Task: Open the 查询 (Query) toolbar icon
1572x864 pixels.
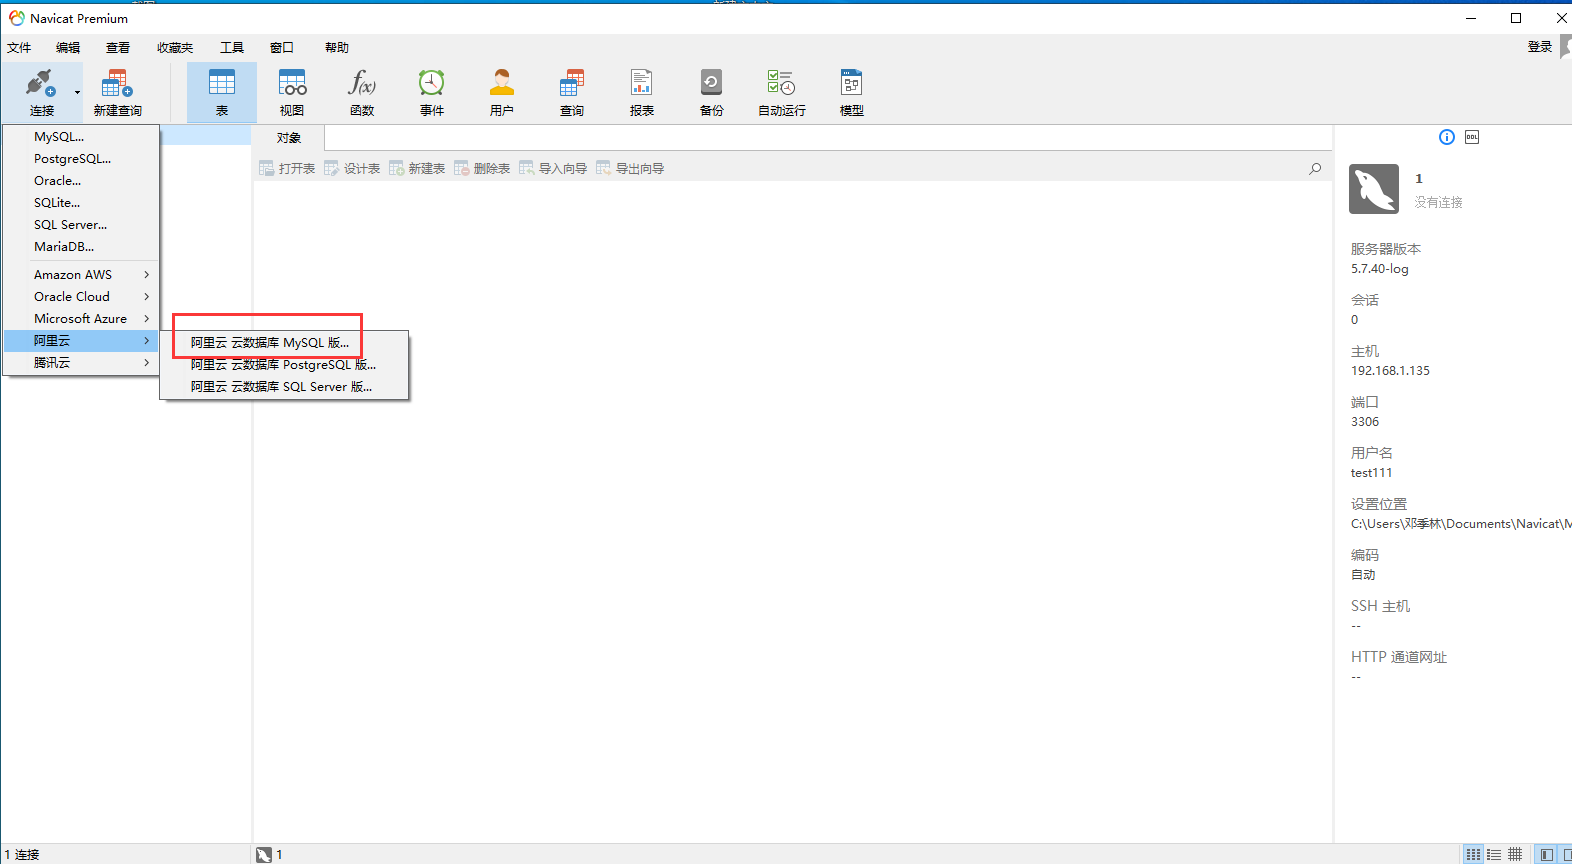Action: coord(572,83)
